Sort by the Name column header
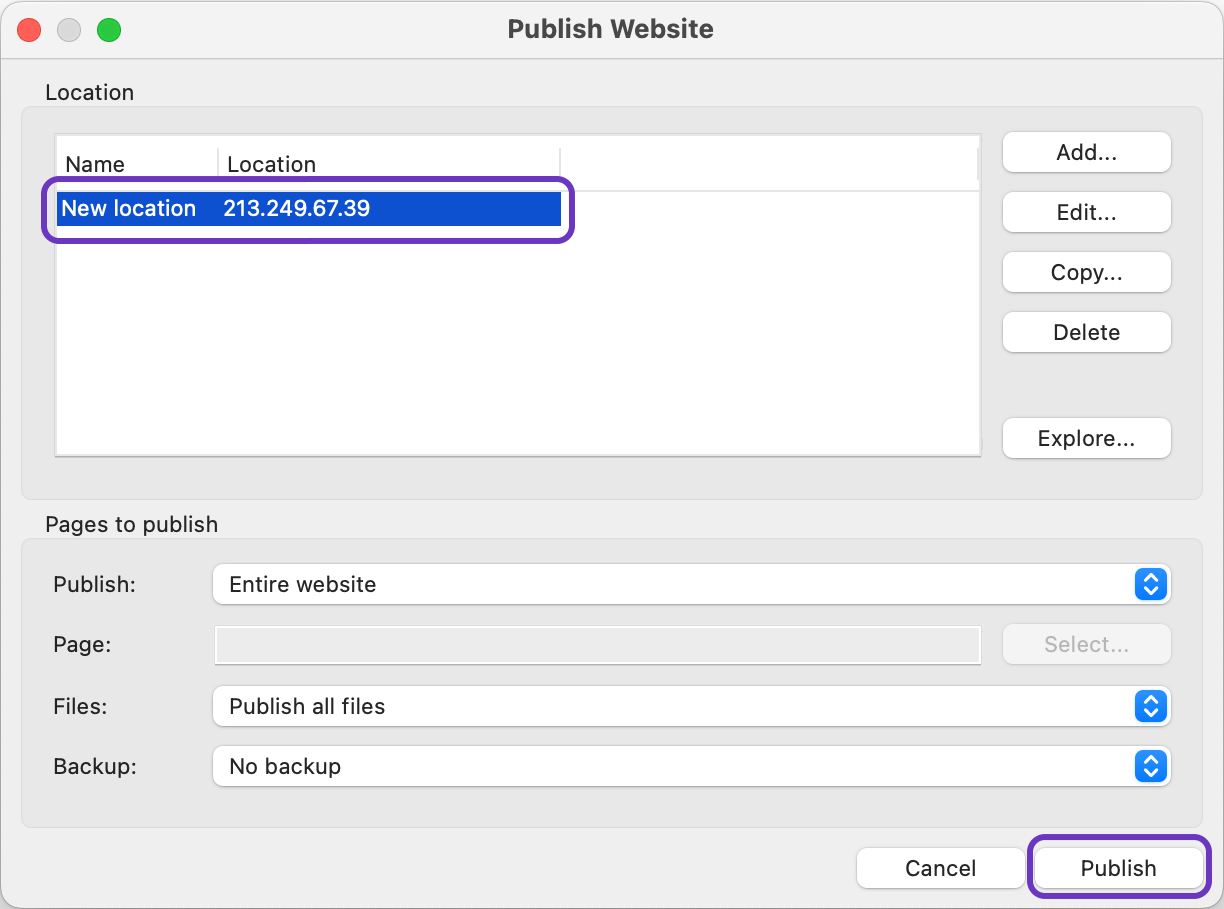 tap(137, 164)
